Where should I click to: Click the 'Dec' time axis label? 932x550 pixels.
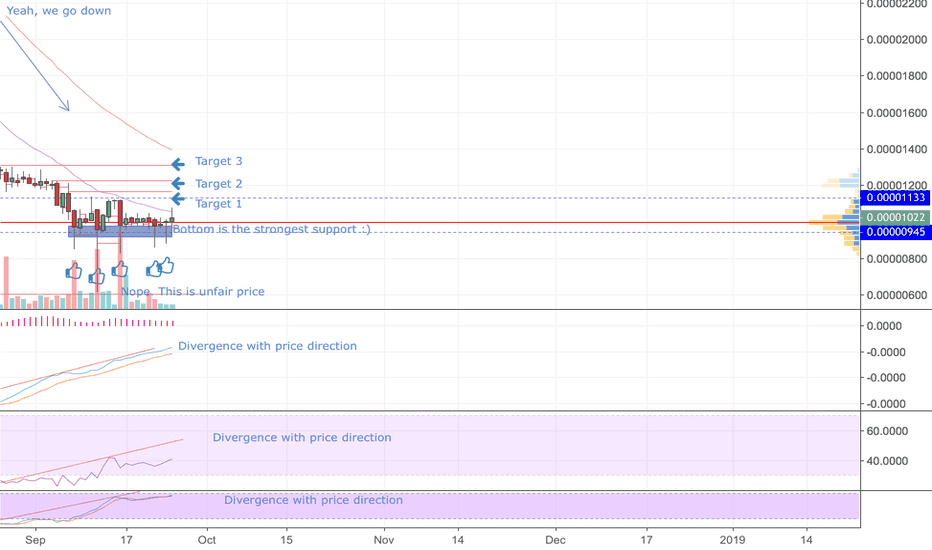[556, 540]
